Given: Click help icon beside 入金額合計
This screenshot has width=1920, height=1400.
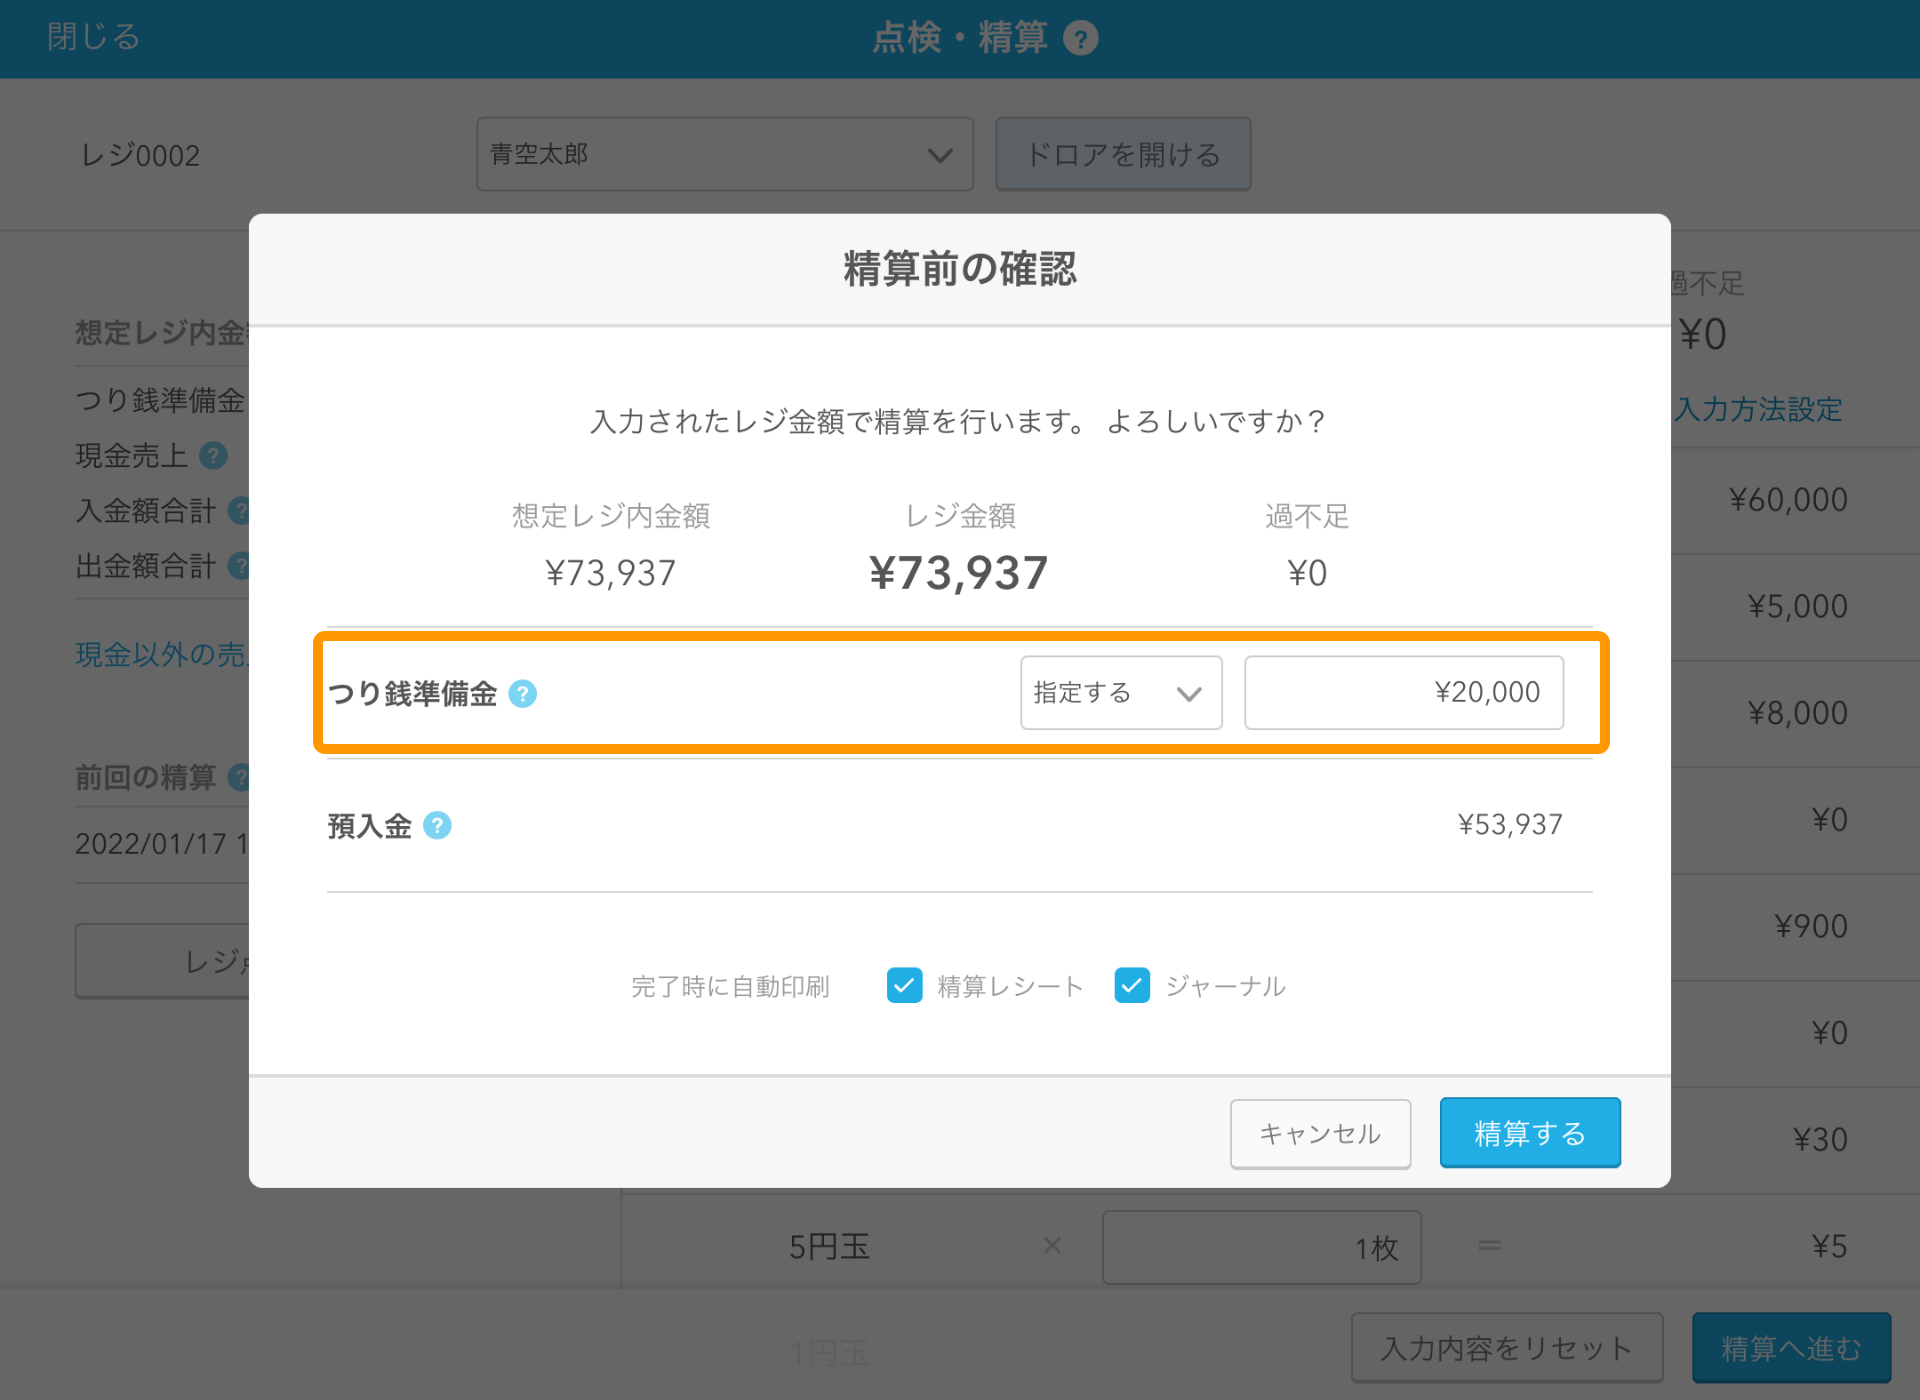Looking at the screenshot, I should click(x=239, y=511).
